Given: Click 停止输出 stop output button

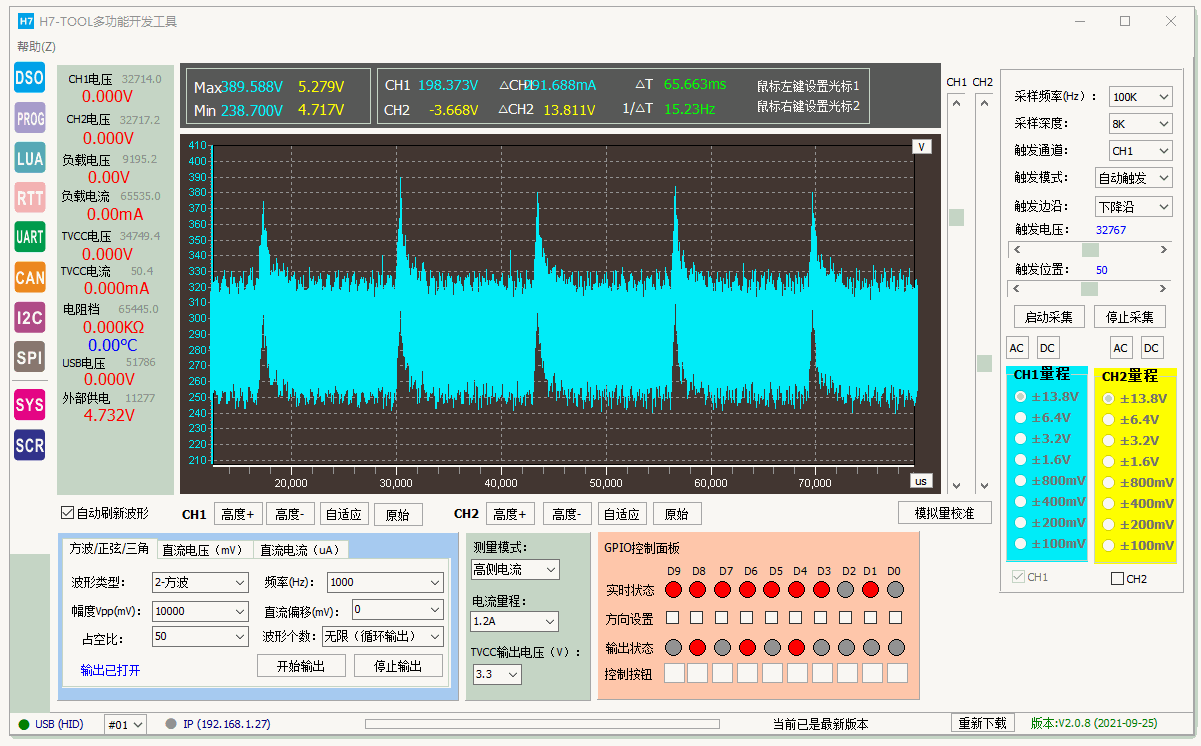Looking at the screenshot, I should click(398, 666).
